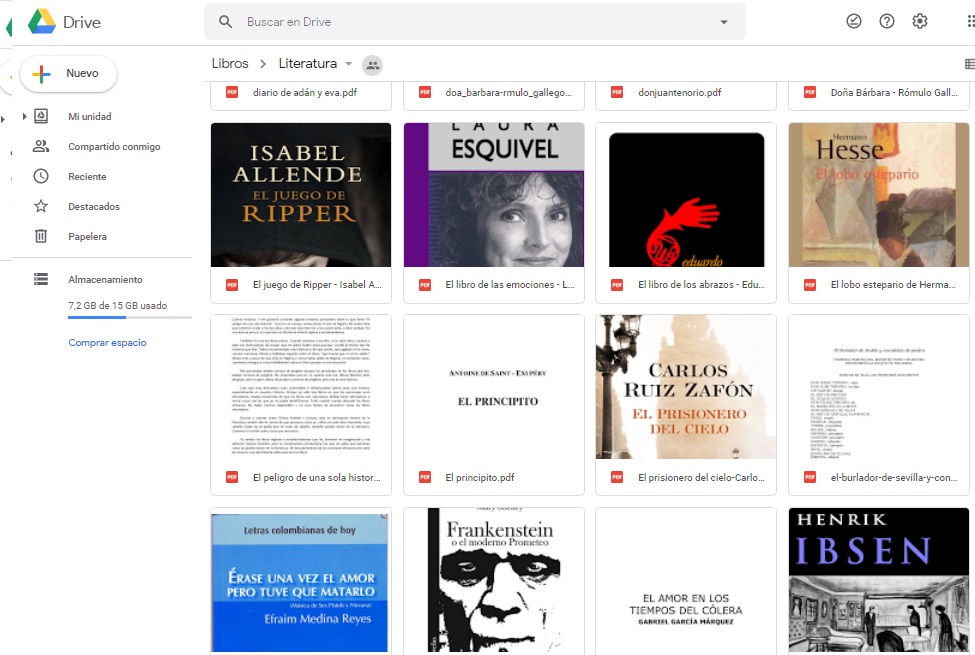Click the Nuevo button
This screenshot has height=655, width=975.
(67, 73)
